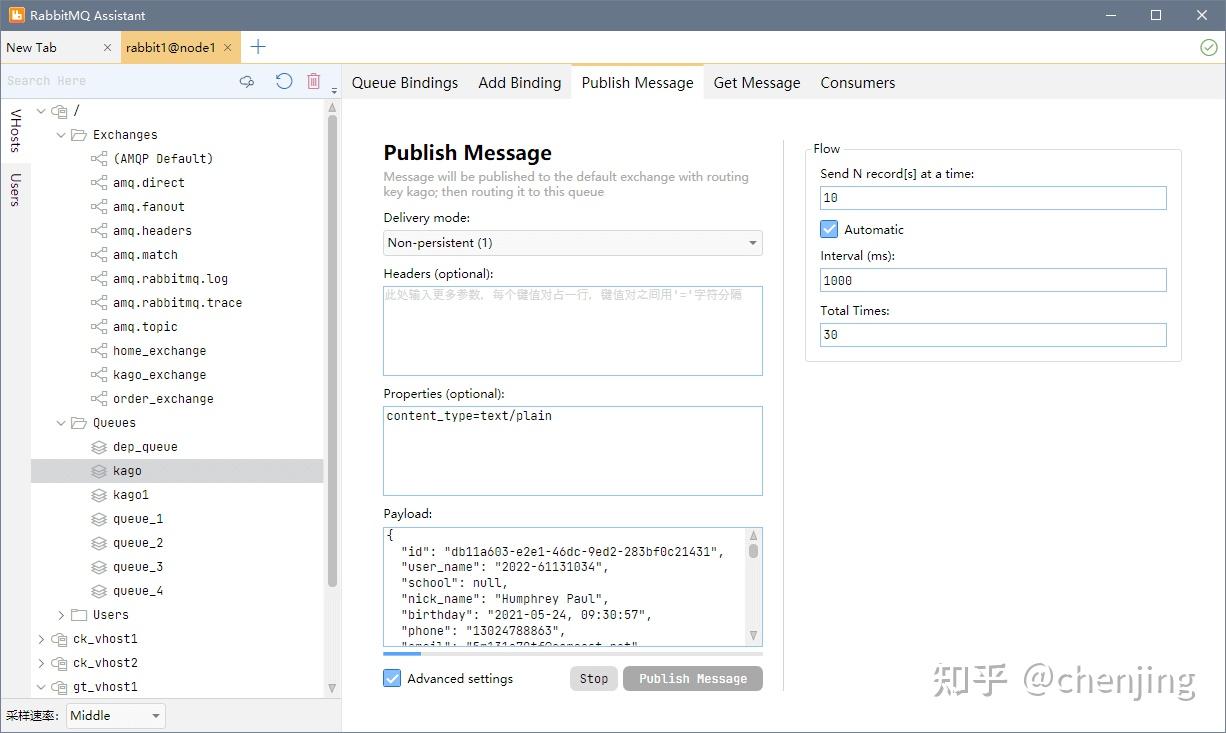The image size is (1226, 733).
Task: Click the exchange icon beside amq.topic
Action: [x=98, y=327]
